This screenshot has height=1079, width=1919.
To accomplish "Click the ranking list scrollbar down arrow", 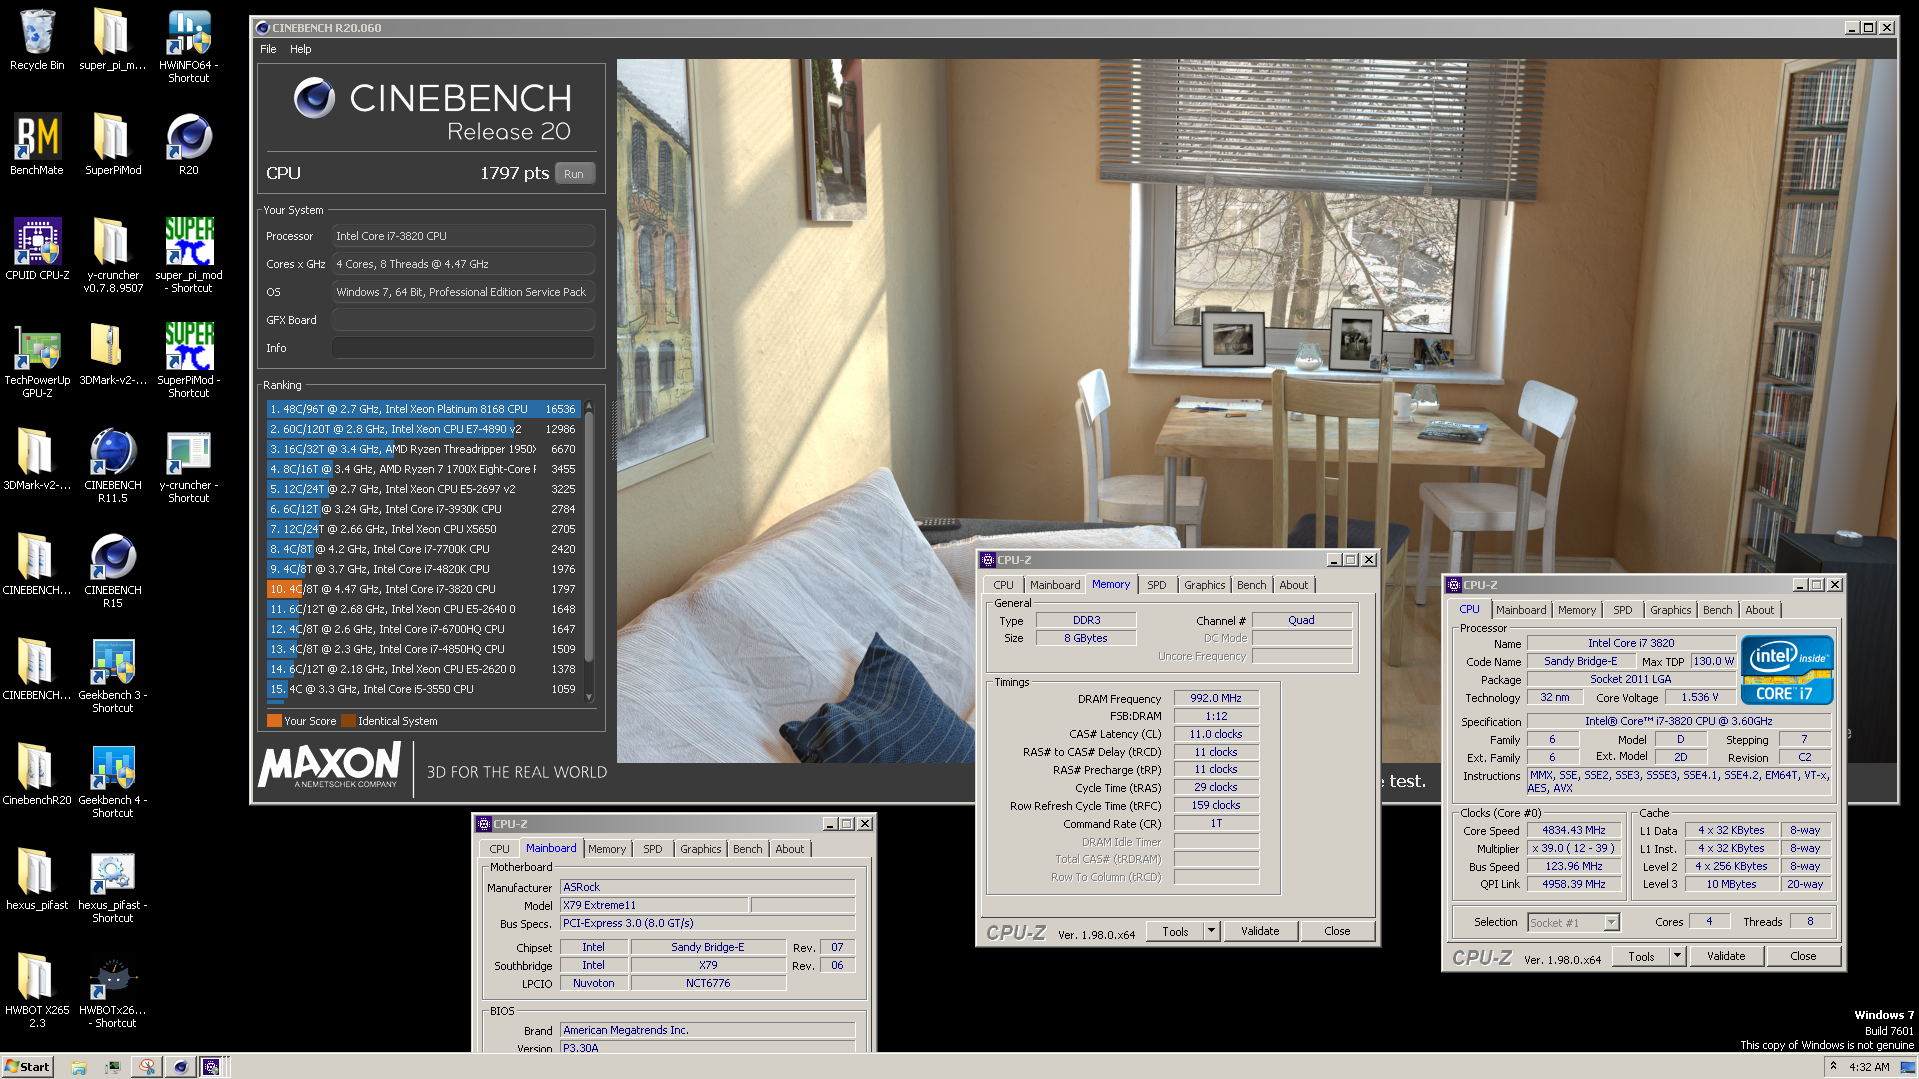I will (589, 697).
